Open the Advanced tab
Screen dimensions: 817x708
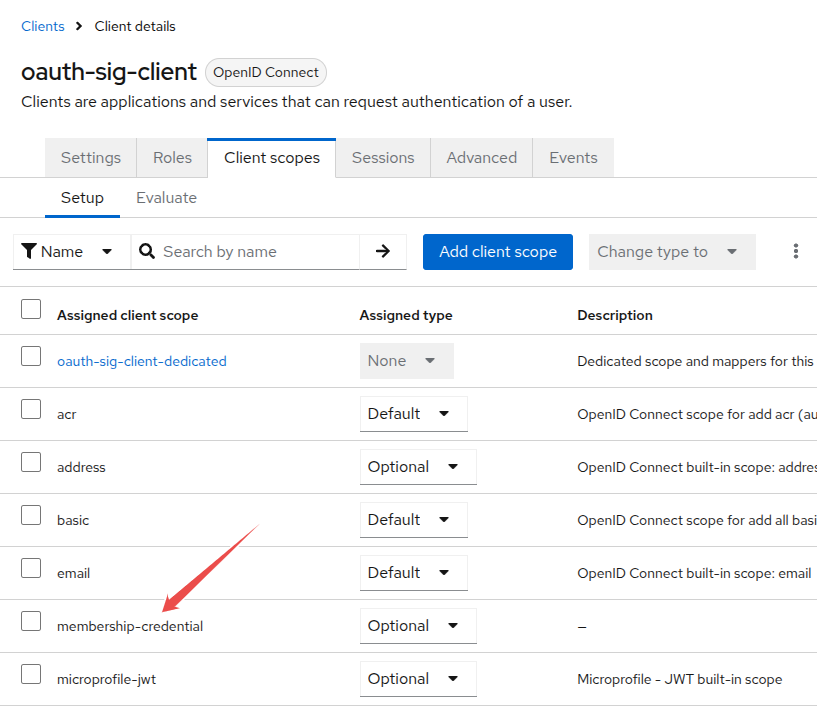[x=481, y=157]
